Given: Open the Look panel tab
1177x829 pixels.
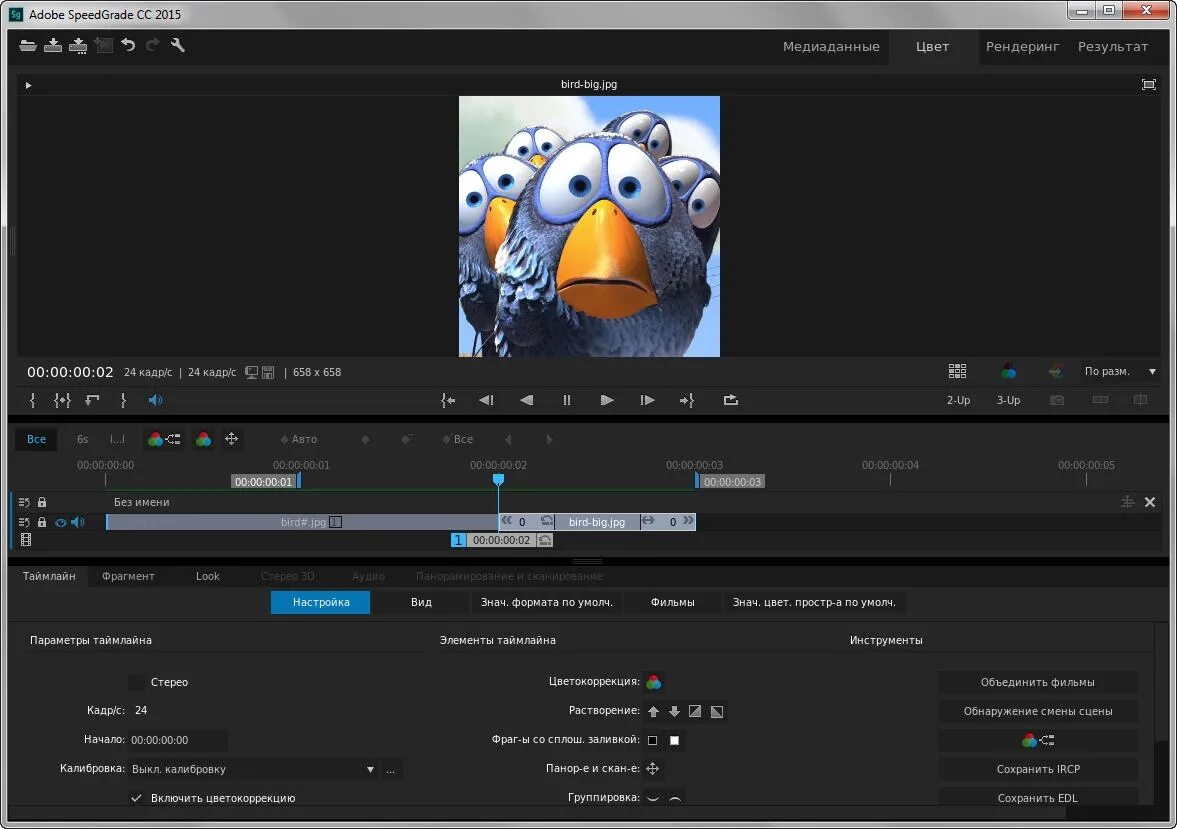Looking at the screenshot, I should coord(207,576).
